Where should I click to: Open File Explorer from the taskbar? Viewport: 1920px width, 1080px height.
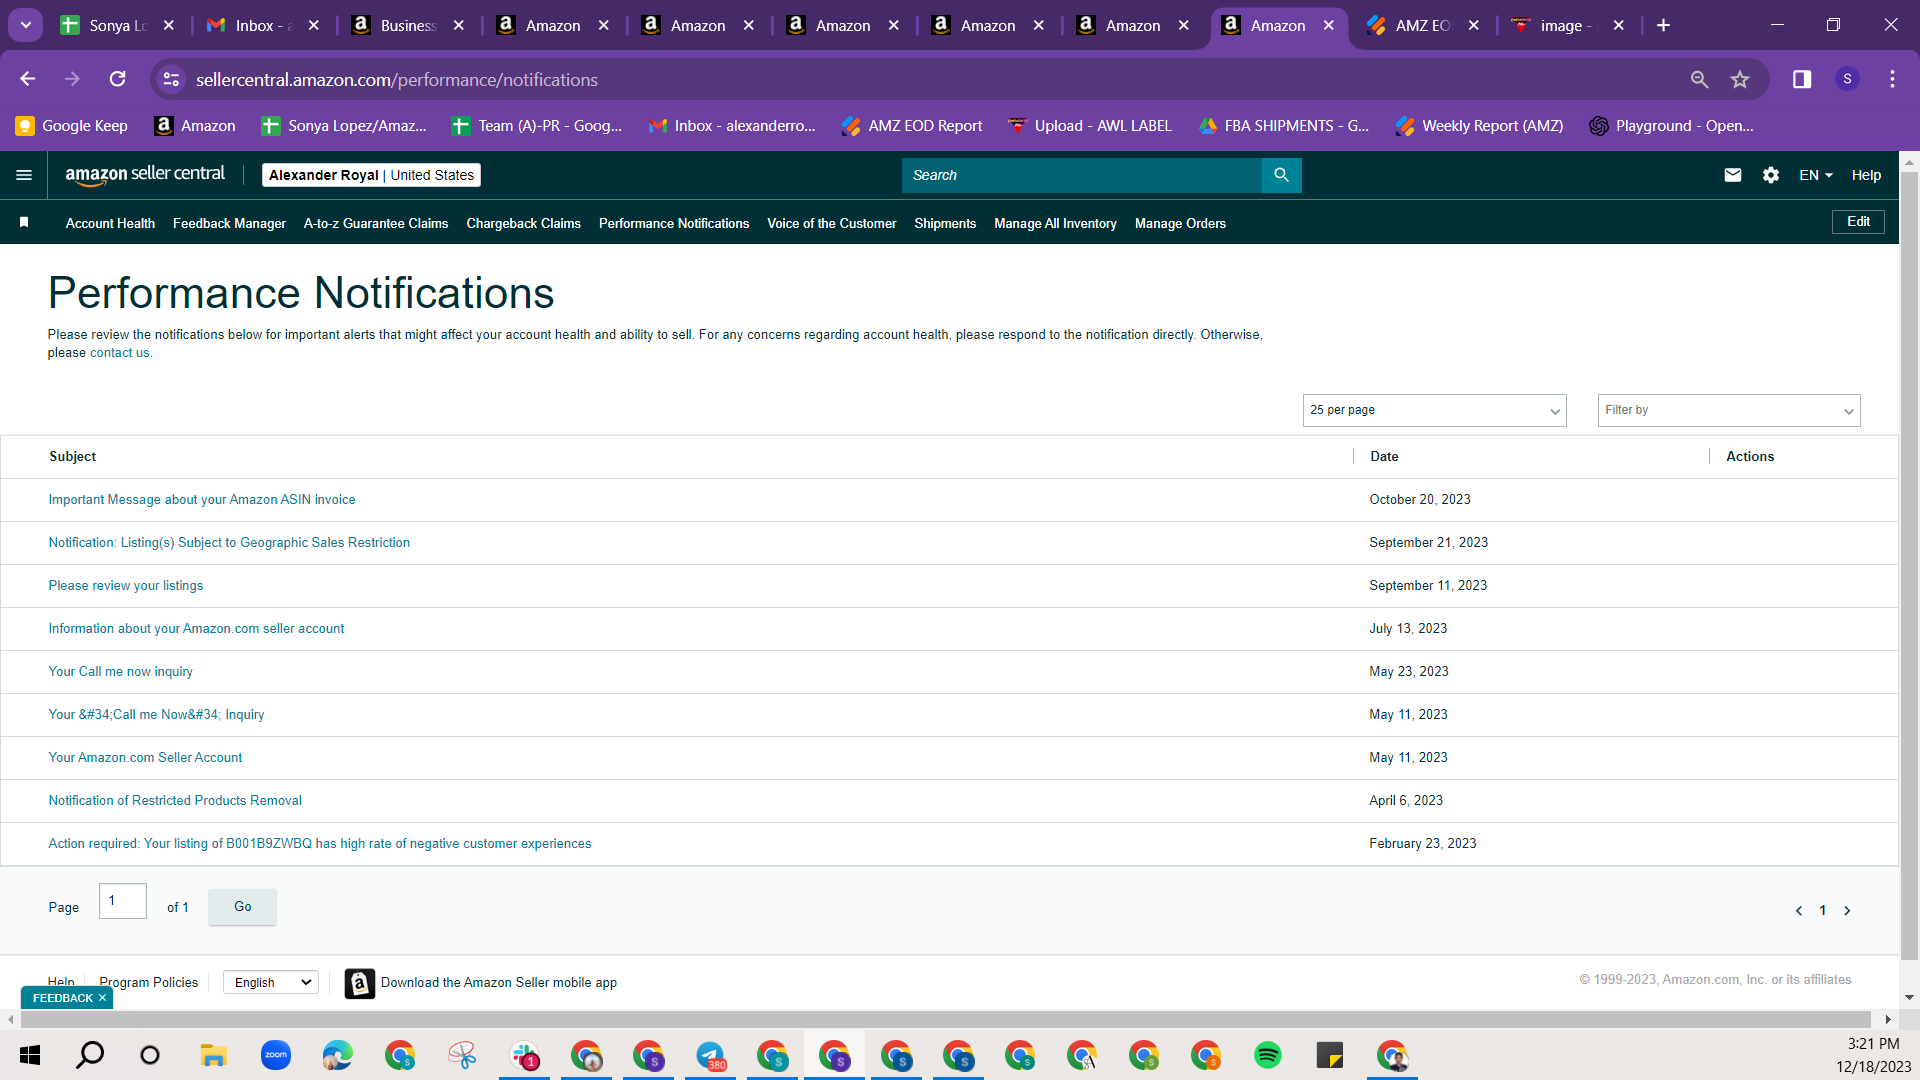[213, 1055]
